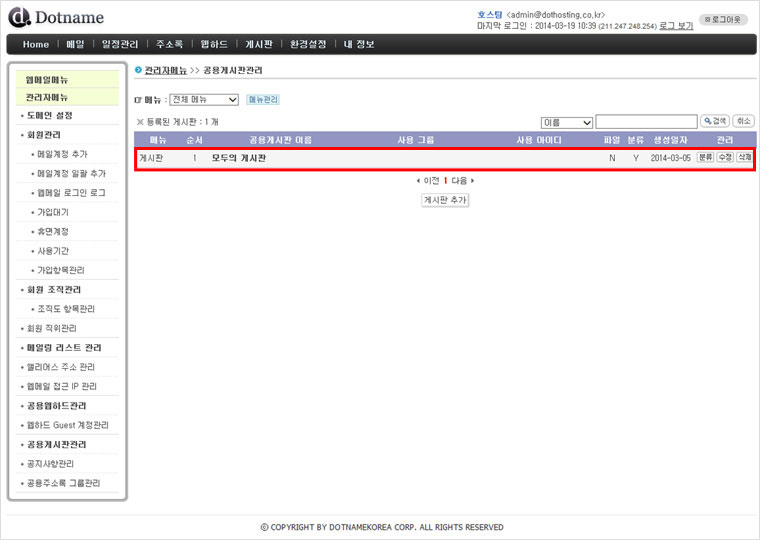Click the 게시판 추가 button

[x=444, y=200]
